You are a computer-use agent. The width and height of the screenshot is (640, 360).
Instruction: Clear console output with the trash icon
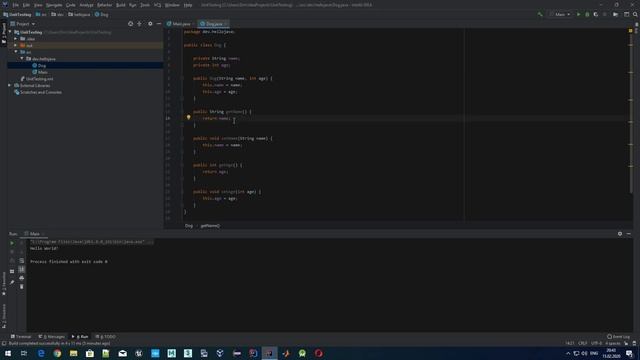(x=22, y=287)
